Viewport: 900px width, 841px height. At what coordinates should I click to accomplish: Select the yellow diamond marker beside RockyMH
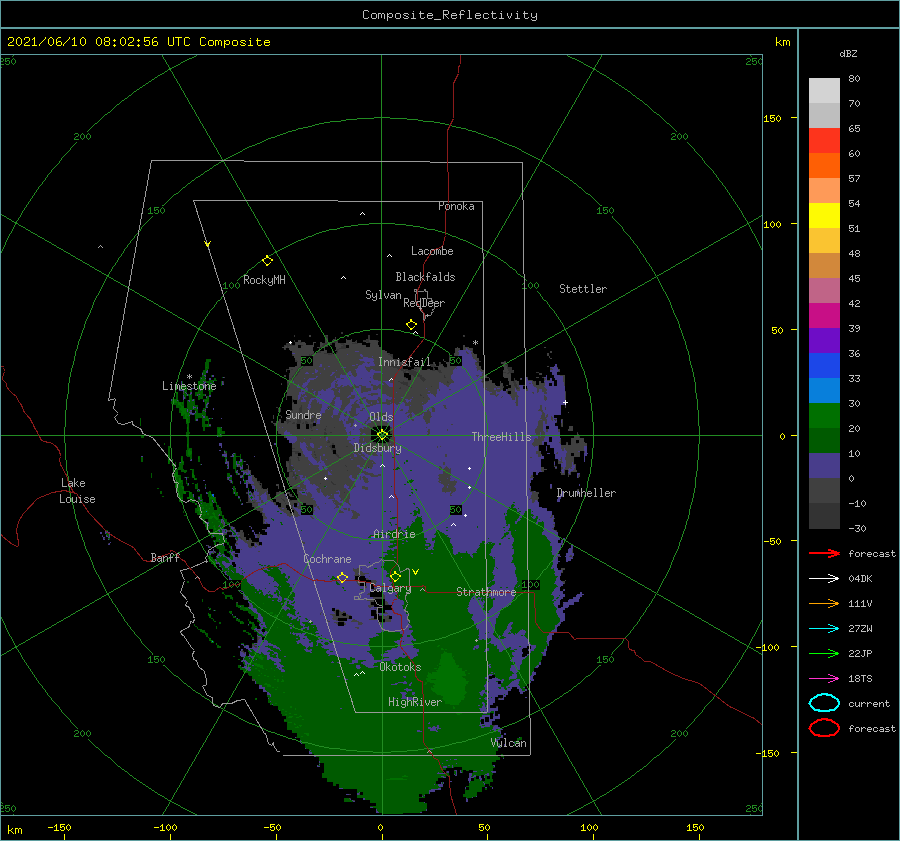coord(267,261)
